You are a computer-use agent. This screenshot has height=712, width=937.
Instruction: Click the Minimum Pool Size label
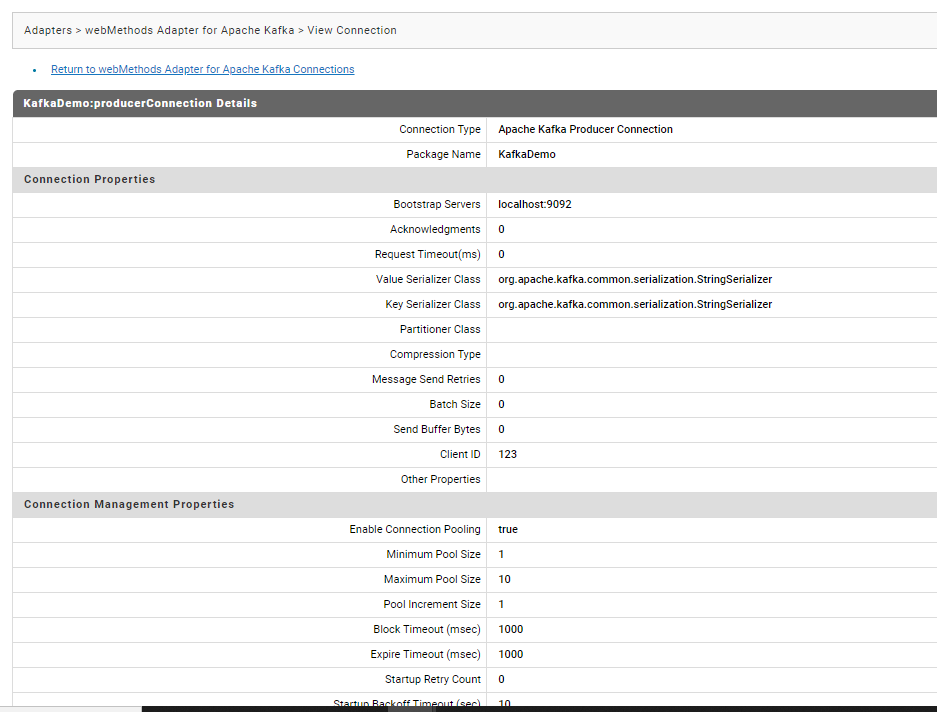click(433, 555)
